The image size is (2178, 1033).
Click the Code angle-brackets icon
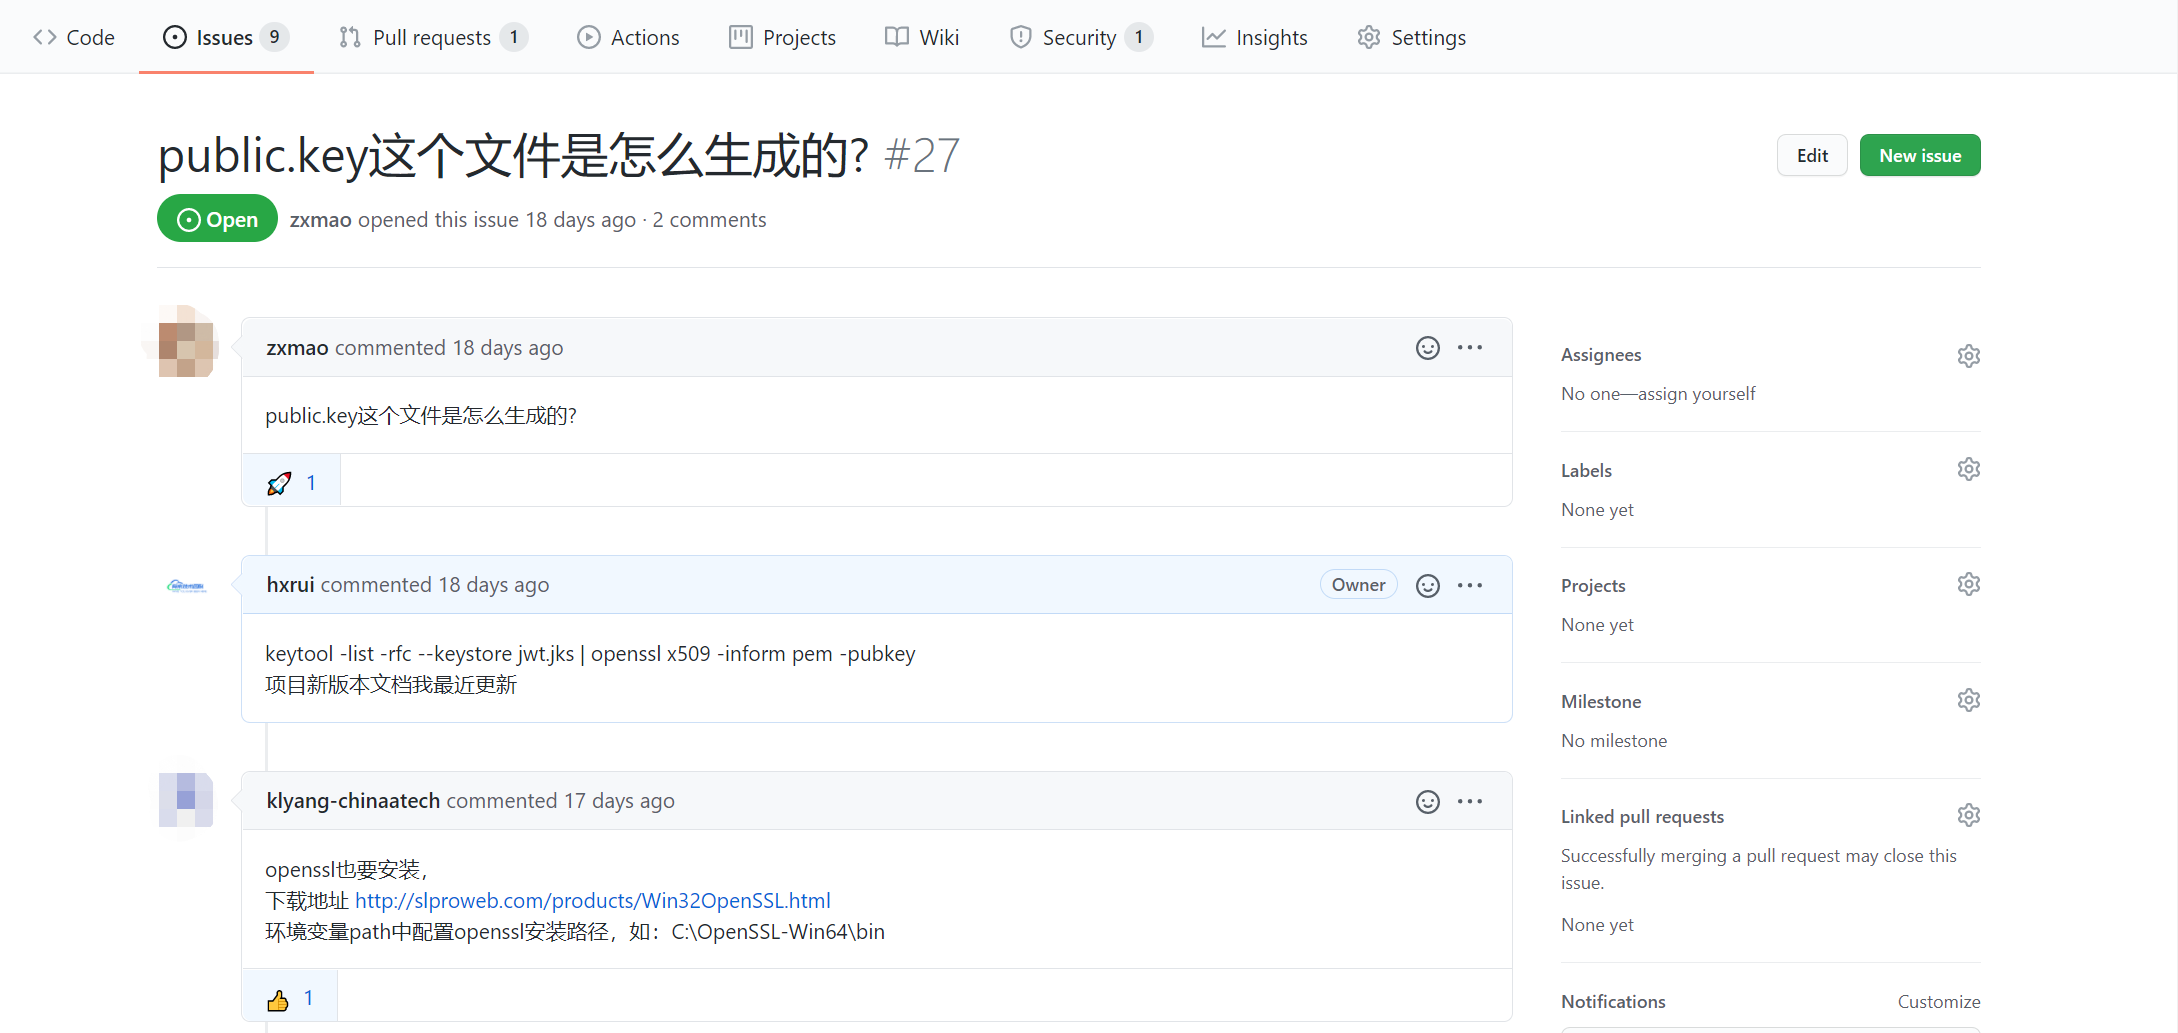pyautogui.click(x=43, y=37)
